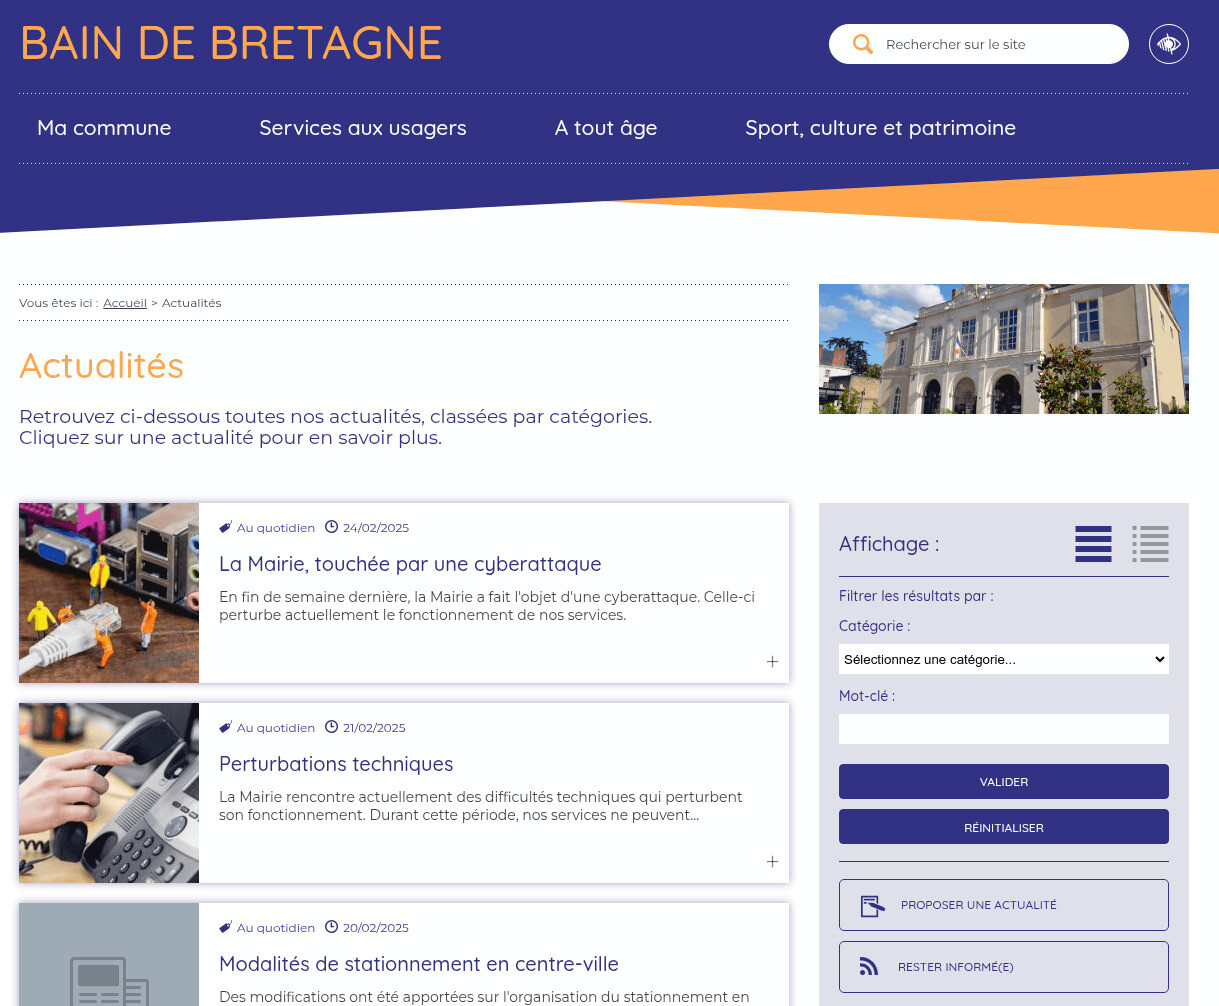Click Au quotidien tag on stationnement article
Screen dimensions: 1219x1006
click(x=276, y=928)
